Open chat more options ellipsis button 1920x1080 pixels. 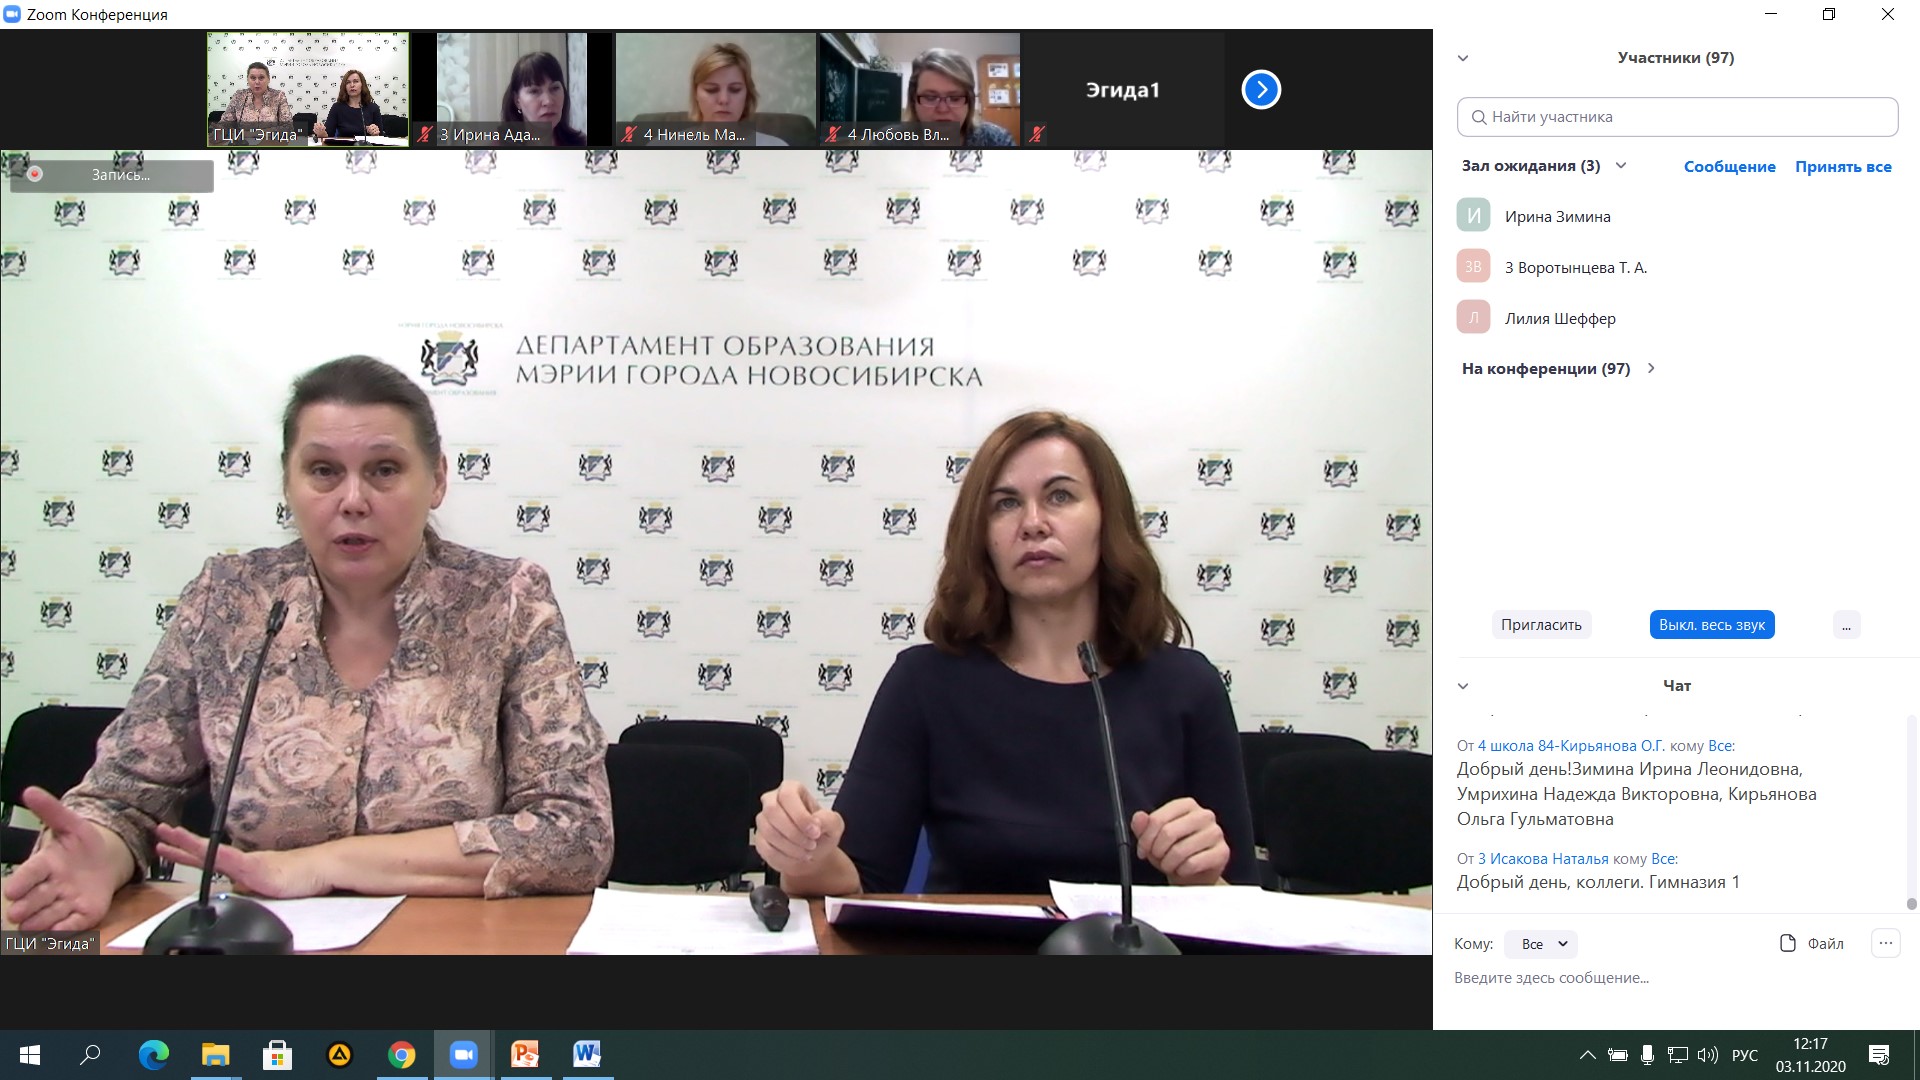pos(1885,943)
